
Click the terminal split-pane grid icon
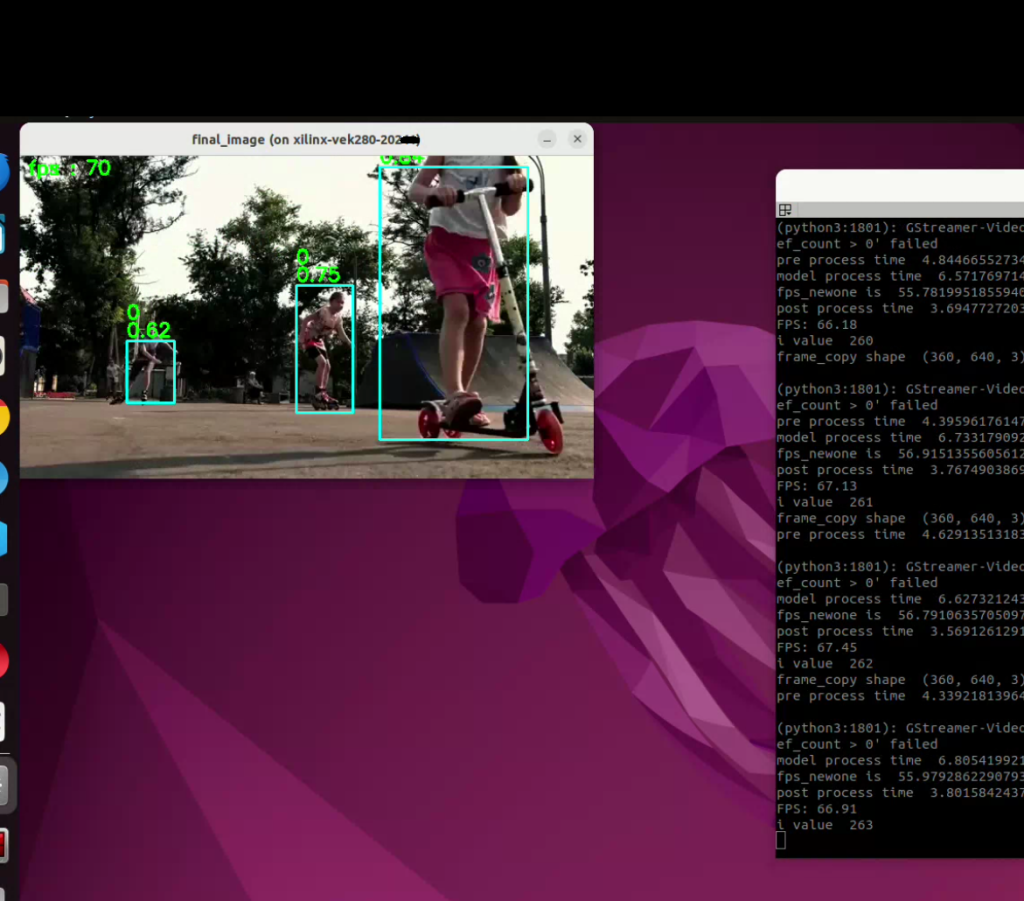coord(785,210)
